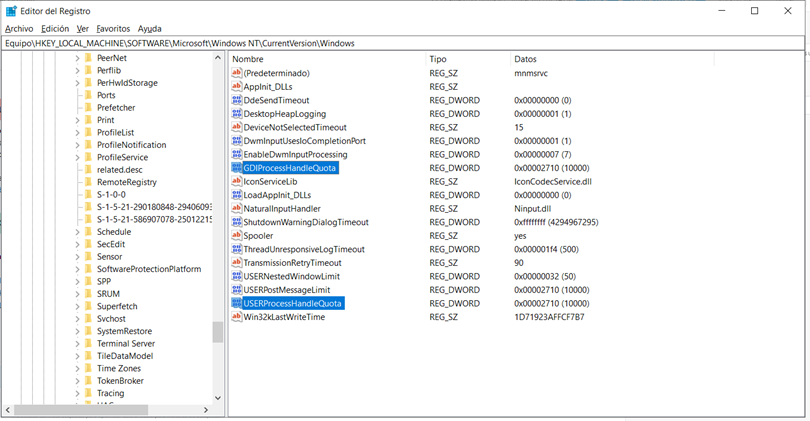
Task: Select the TokenBroker key in tree
Action: [120, 381]
